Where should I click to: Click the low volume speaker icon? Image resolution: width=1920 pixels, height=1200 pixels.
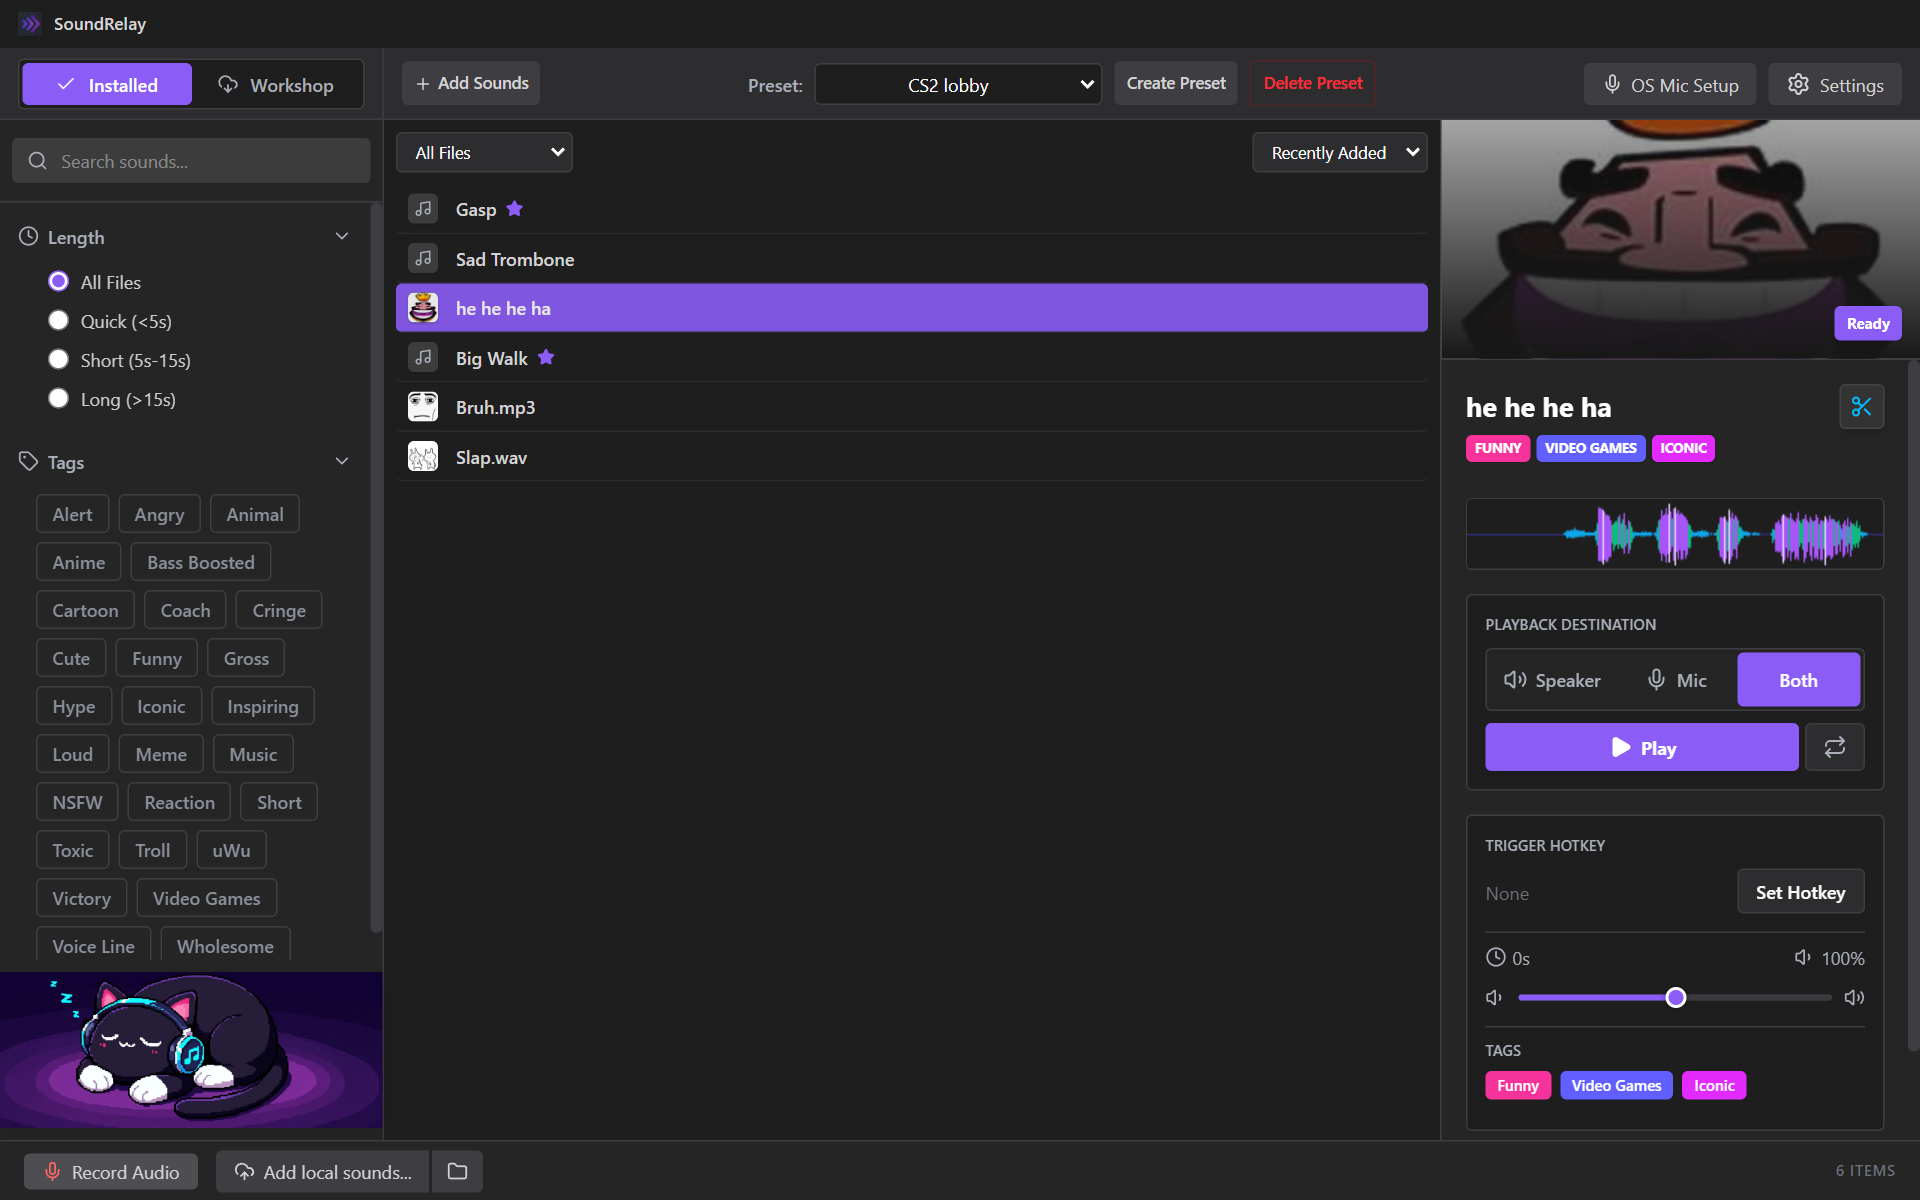[x=1494, y=997]
